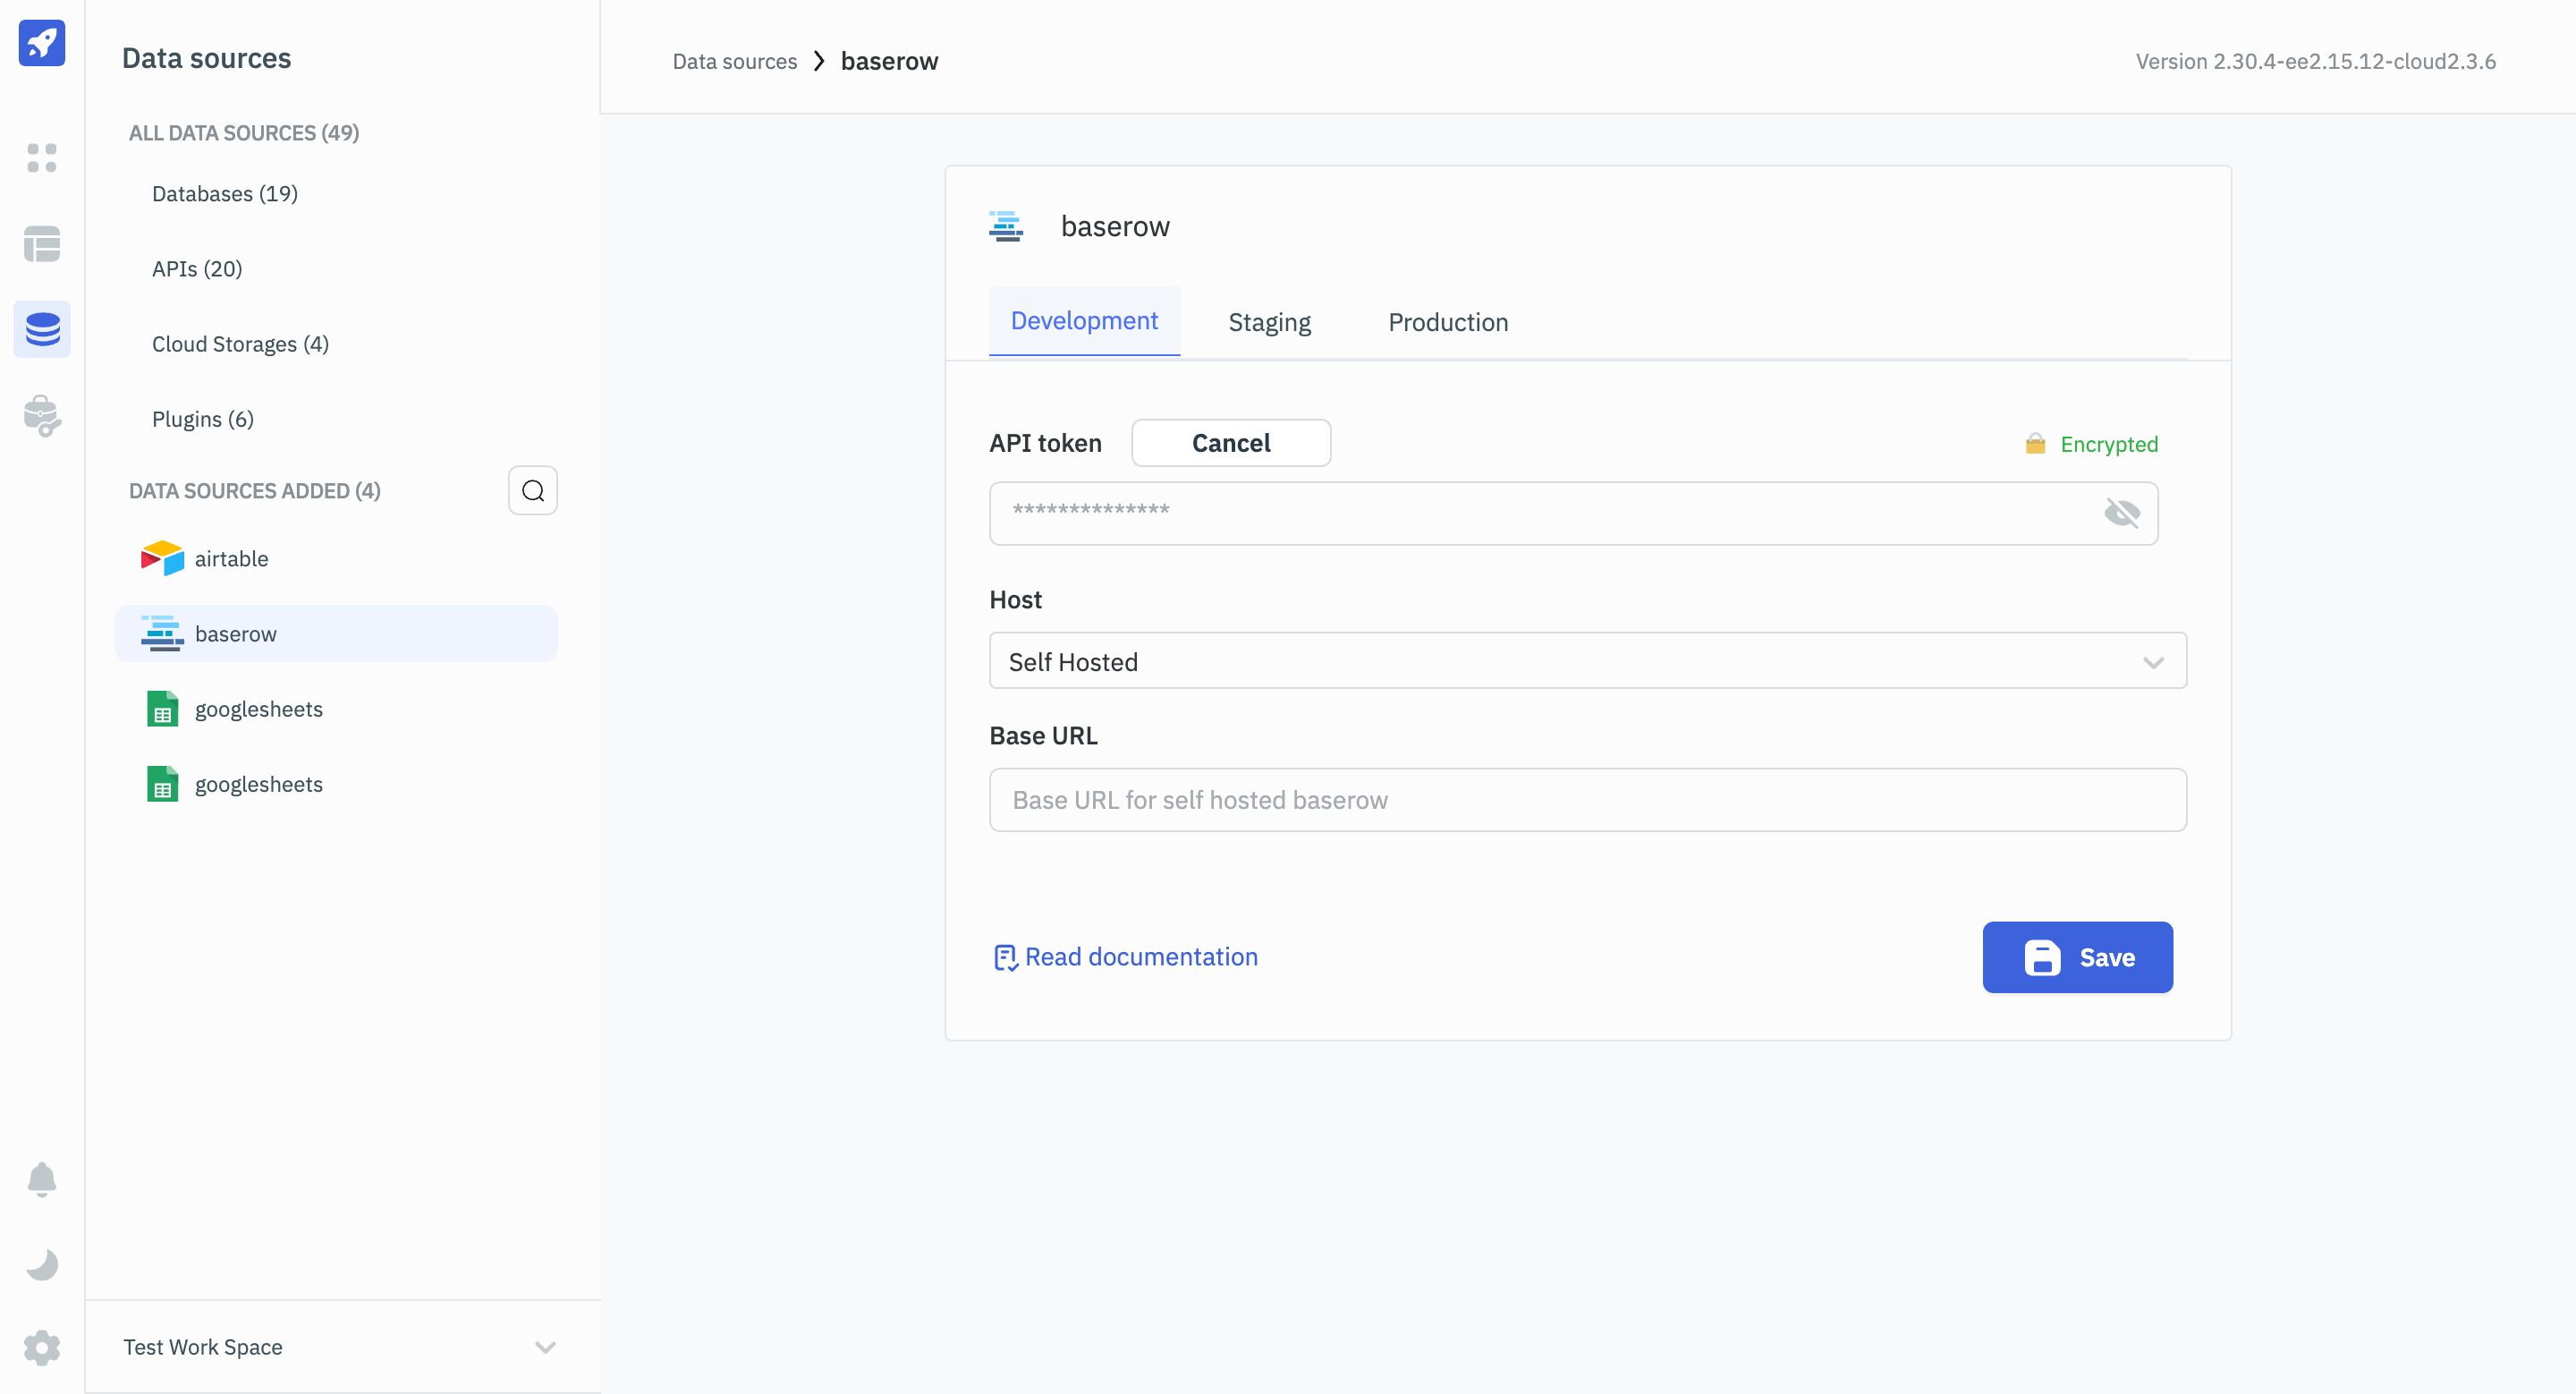Open the ToolJet database table icon

pyautogui.click(x=42, y=244)
